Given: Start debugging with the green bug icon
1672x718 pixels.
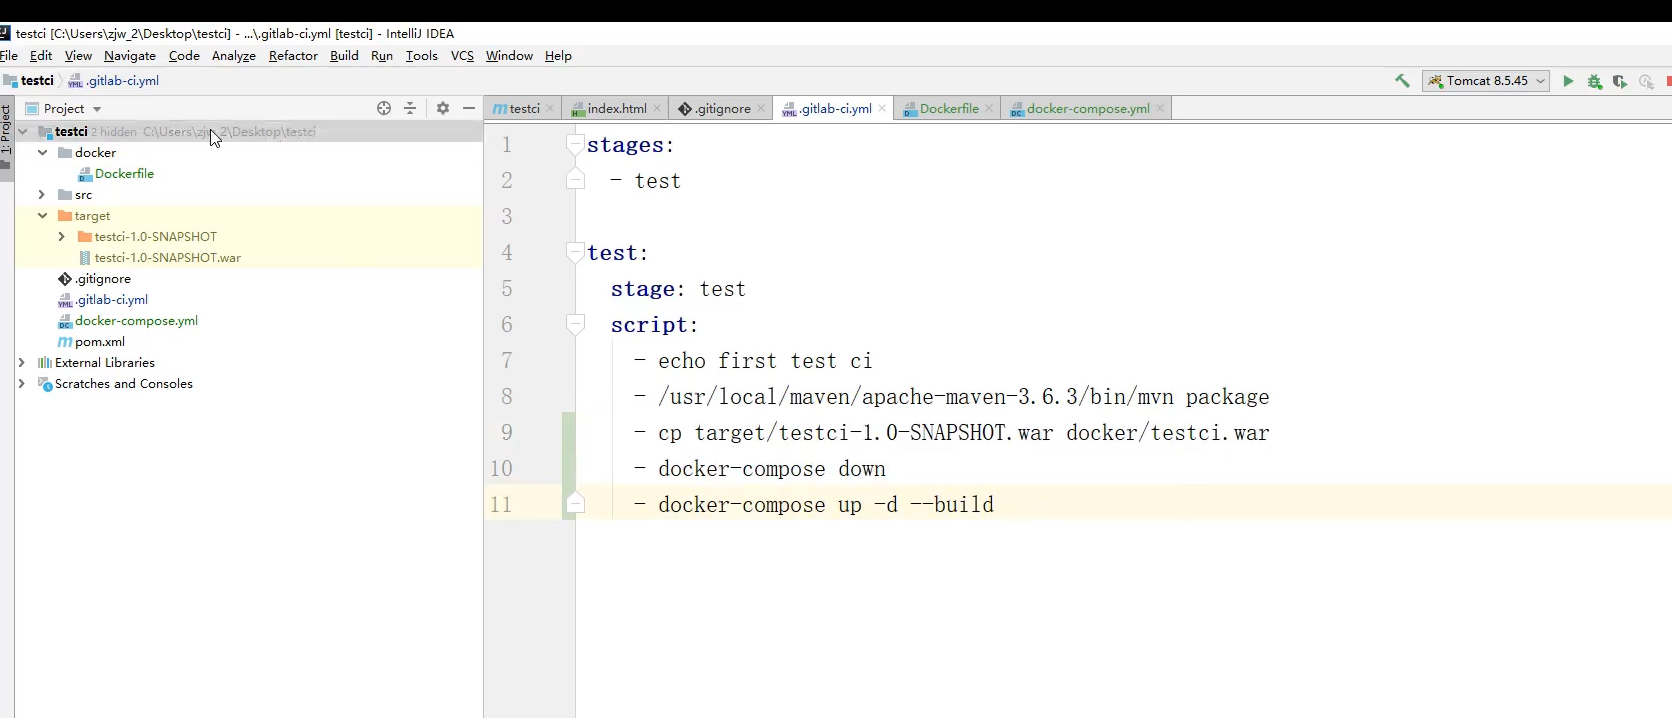Looking at the screenshot, I should point(1595,82).
